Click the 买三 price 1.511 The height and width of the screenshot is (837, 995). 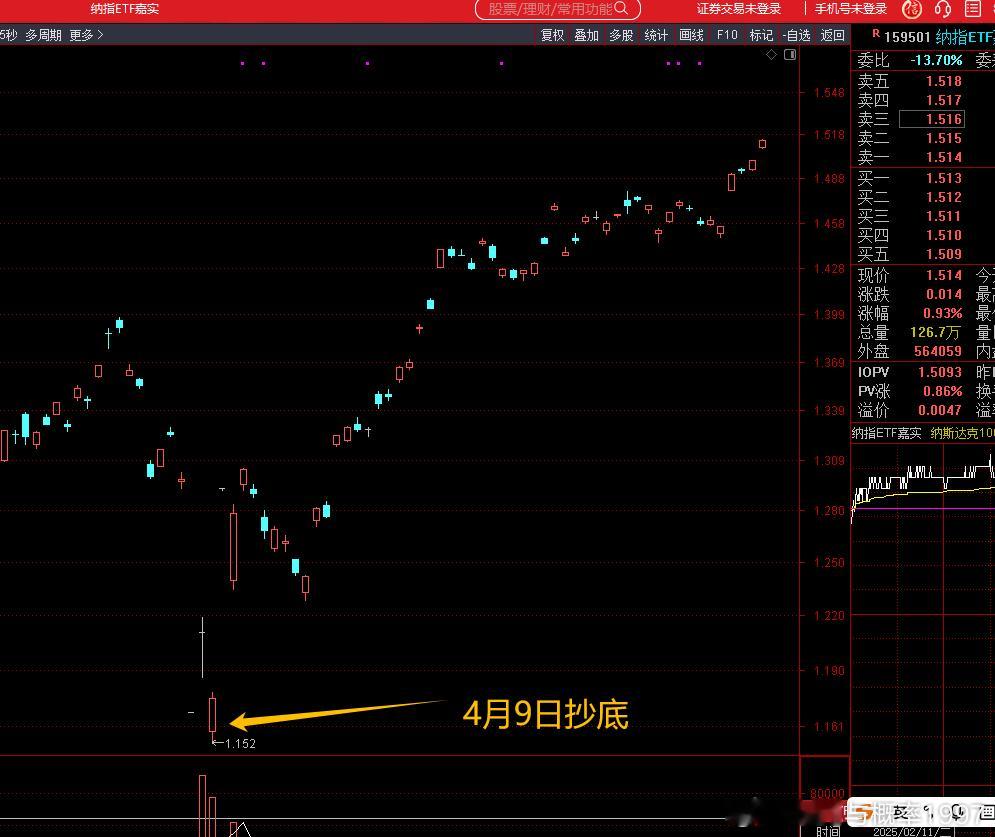coord(943,216)
